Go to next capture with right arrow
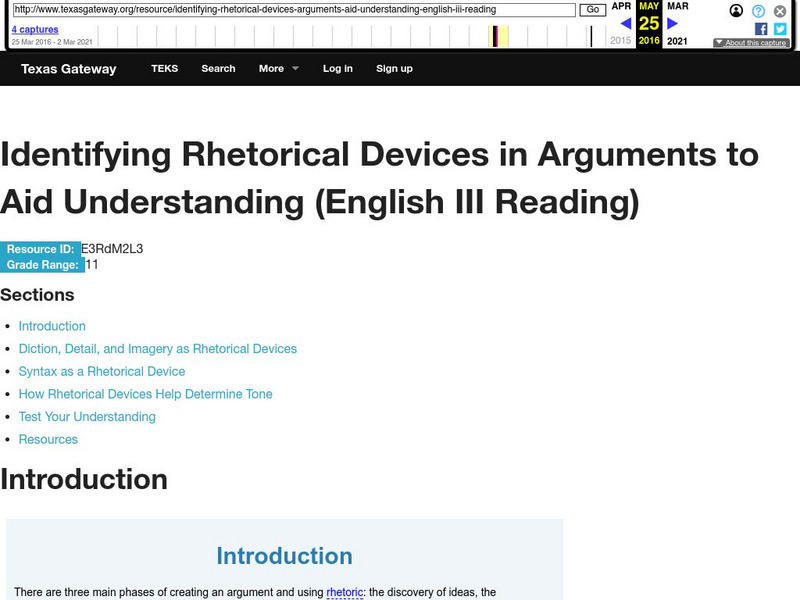 coord(673,24)
